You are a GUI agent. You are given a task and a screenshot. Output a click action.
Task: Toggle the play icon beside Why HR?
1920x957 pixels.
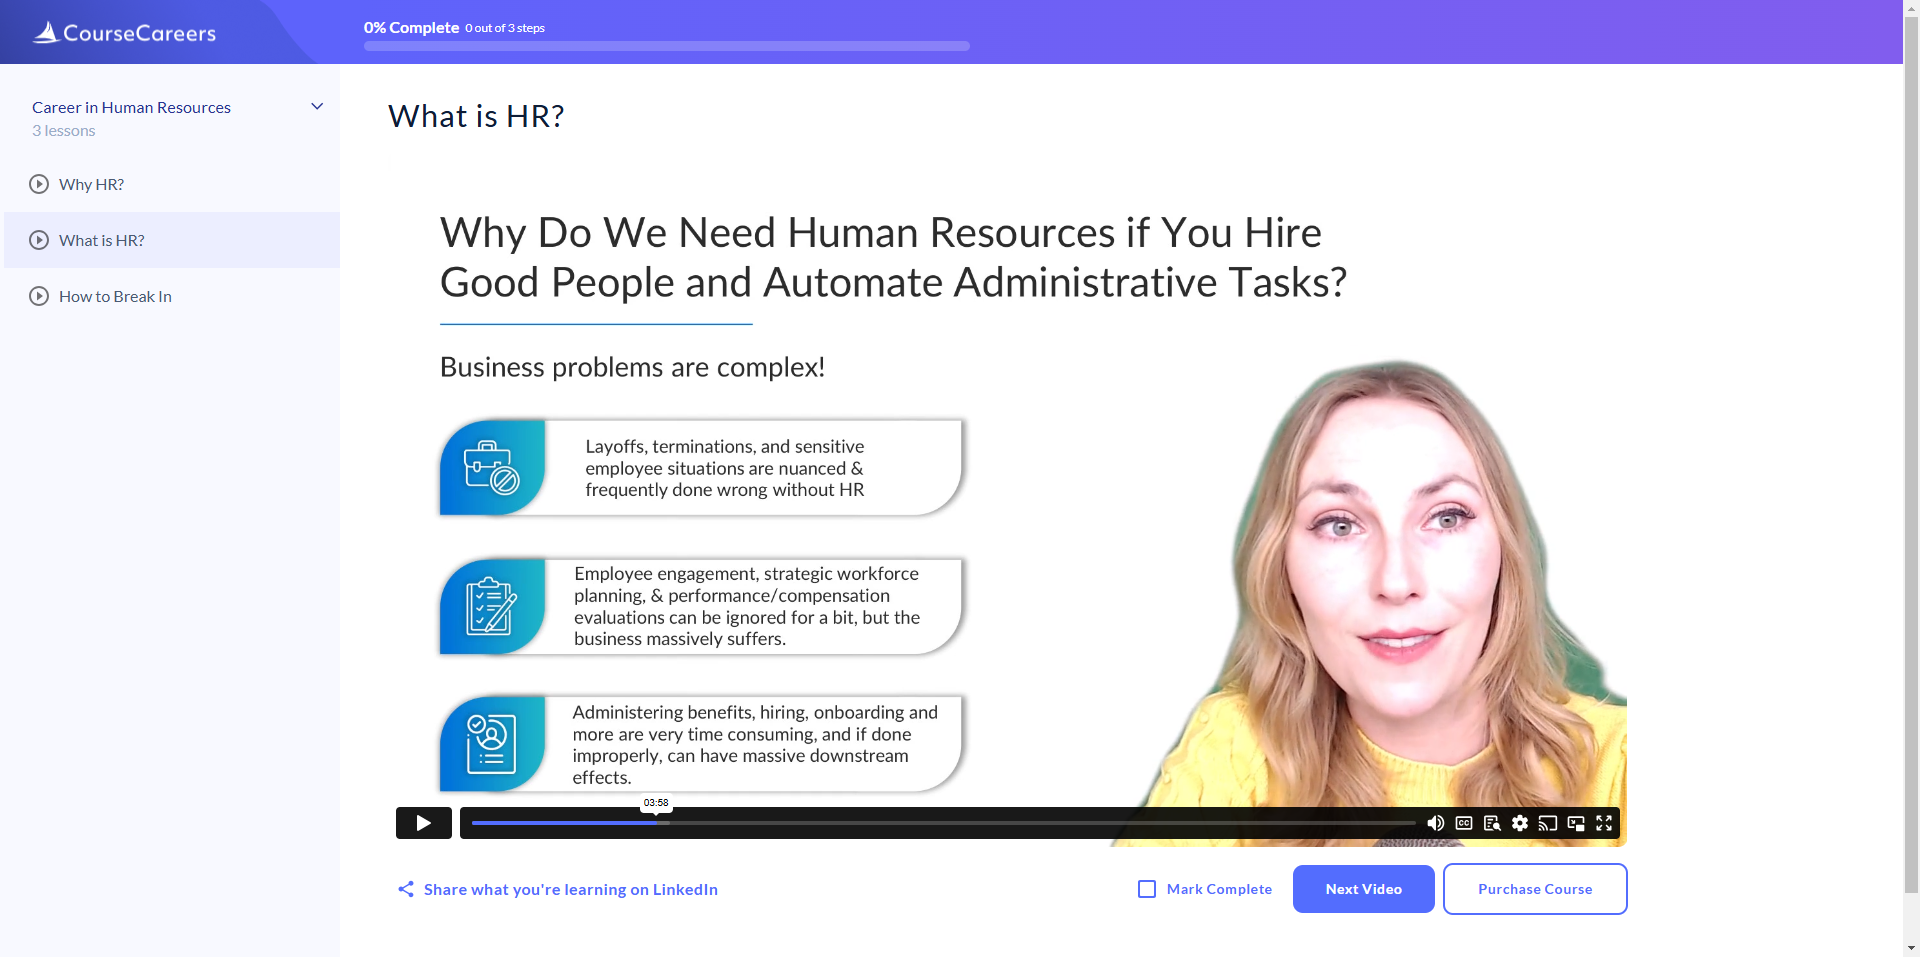click(38, 184)
